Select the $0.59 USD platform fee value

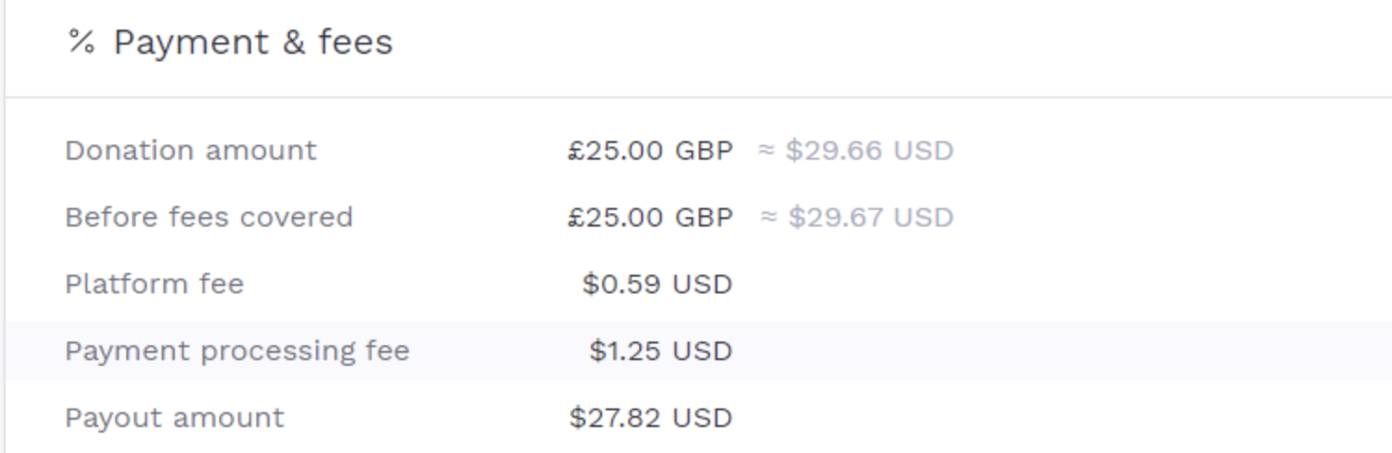click(657, 285)
